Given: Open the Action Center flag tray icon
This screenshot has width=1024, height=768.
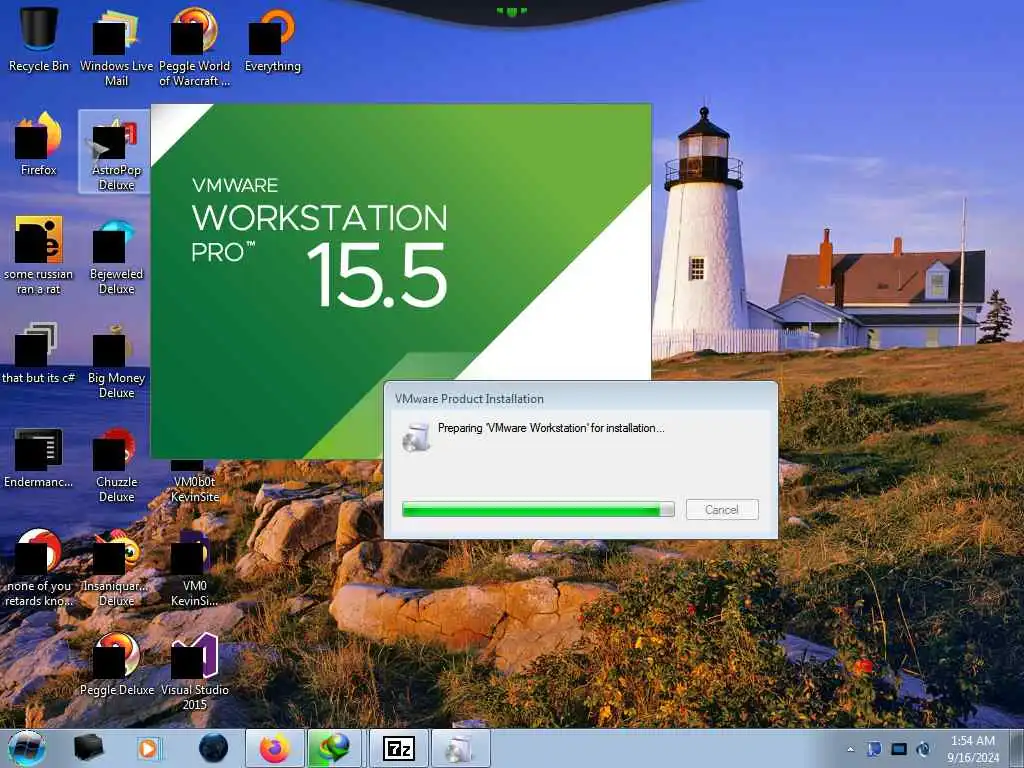Looking at the screenshot, I should (874, 749).
